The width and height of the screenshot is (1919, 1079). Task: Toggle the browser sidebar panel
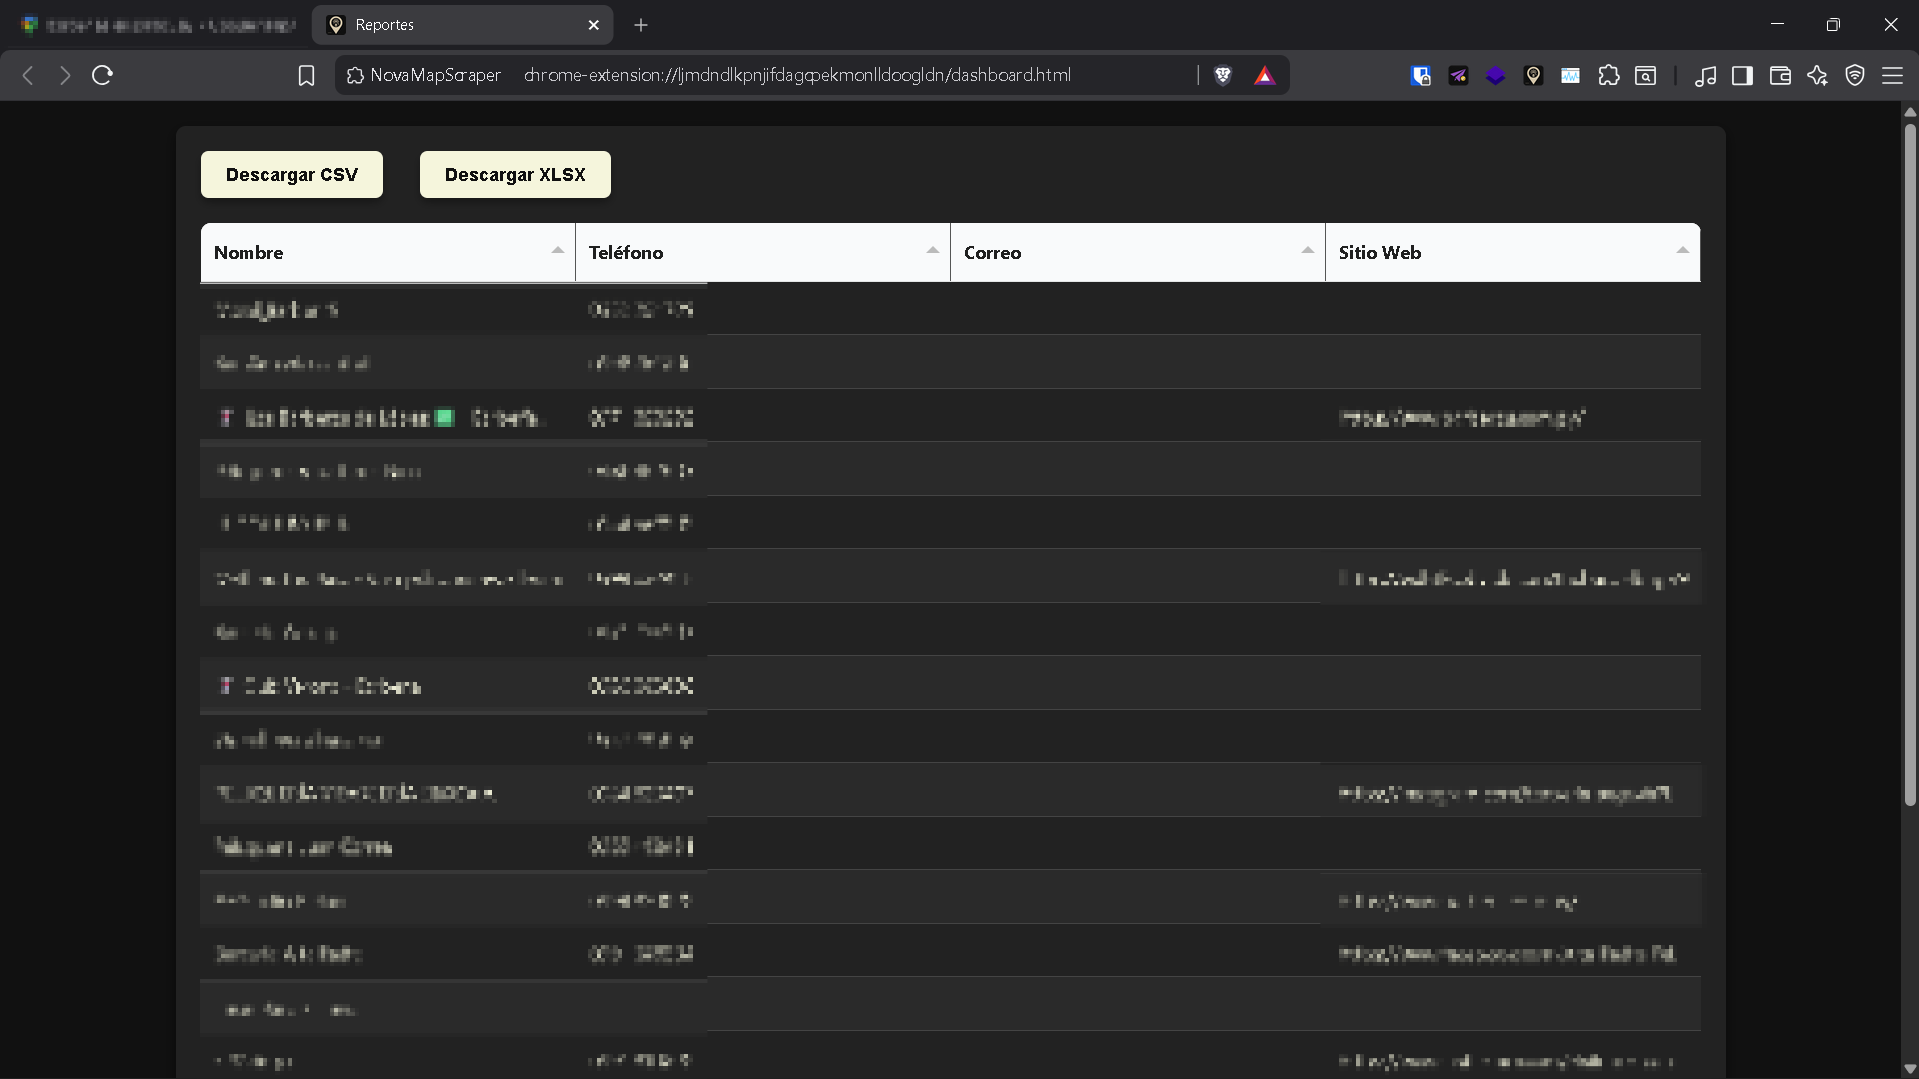pyautogui.click(x=1742, y=75)
